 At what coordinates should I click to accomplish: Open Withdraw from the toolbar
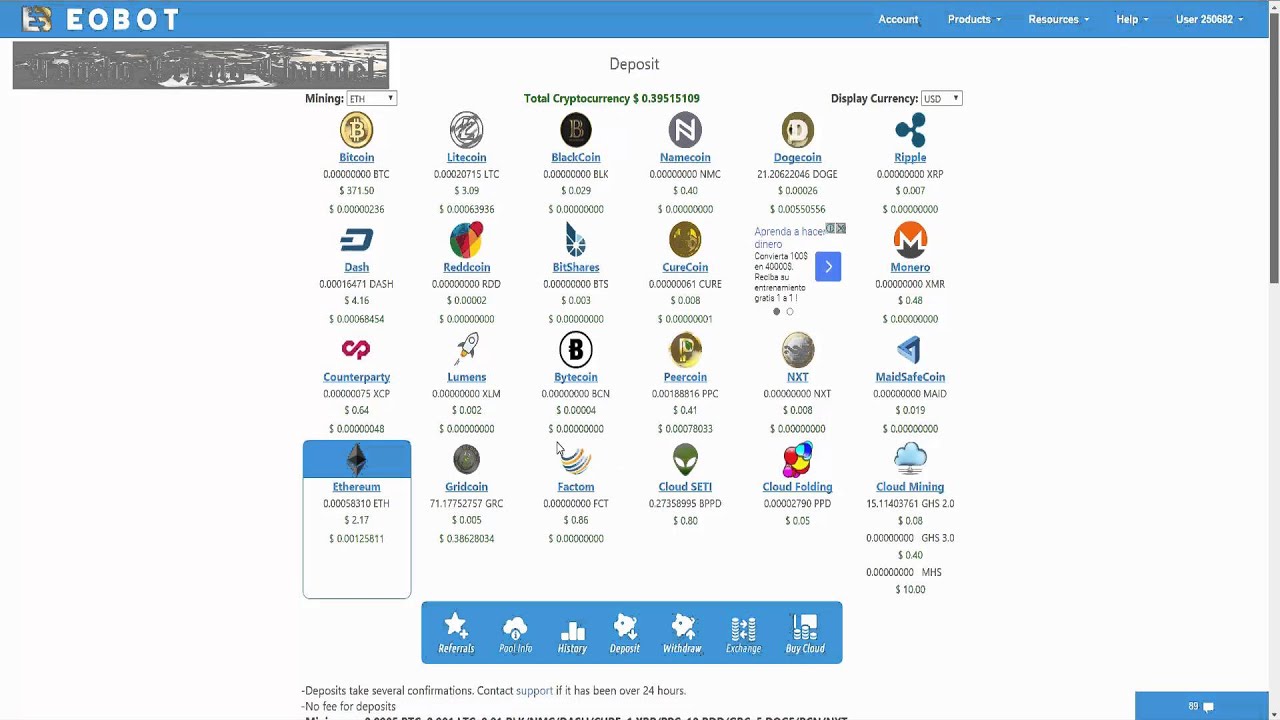(x=682, y=634)
